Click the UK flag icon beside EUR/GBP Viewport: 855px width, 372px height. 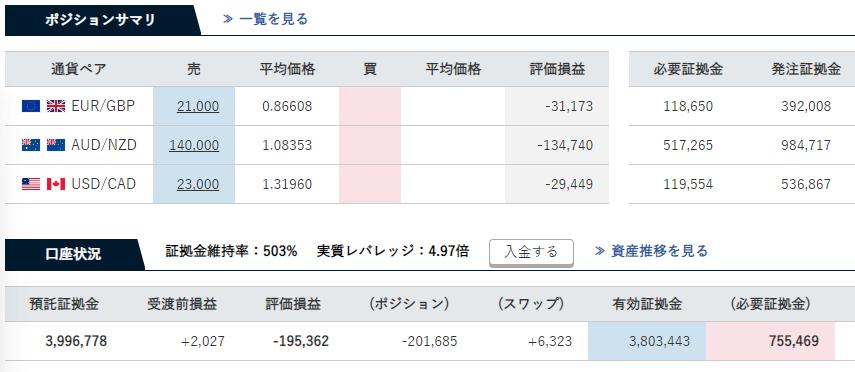point(56,106)
